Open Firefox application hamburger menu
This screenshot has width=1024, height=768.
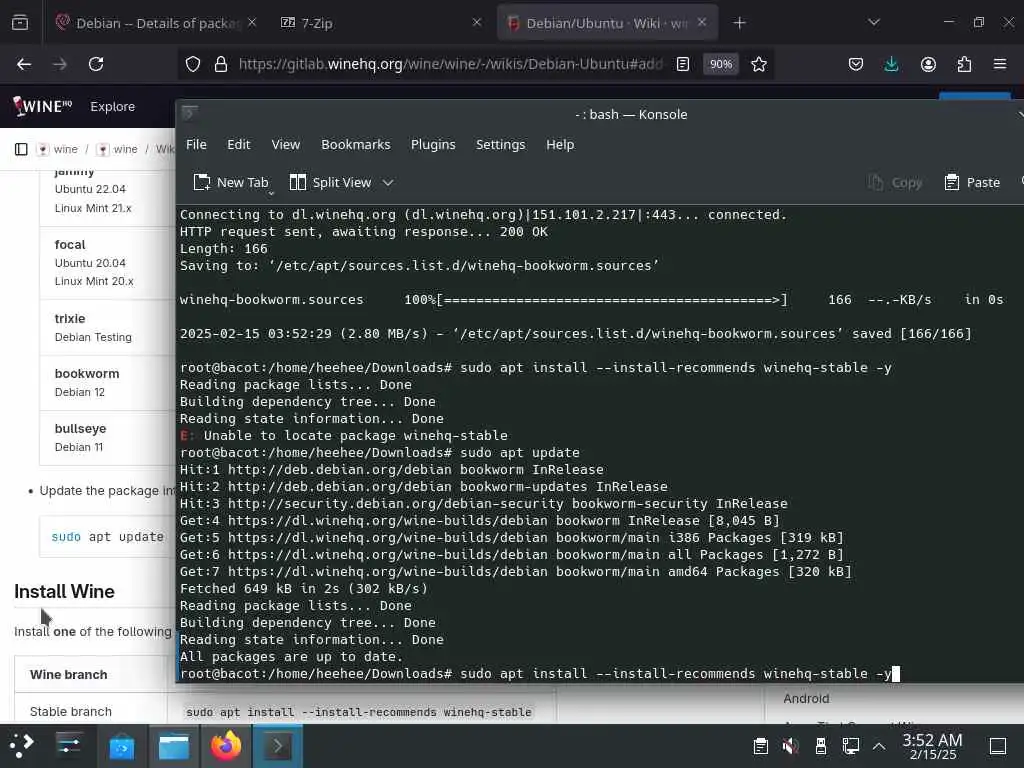[1000, 64]
